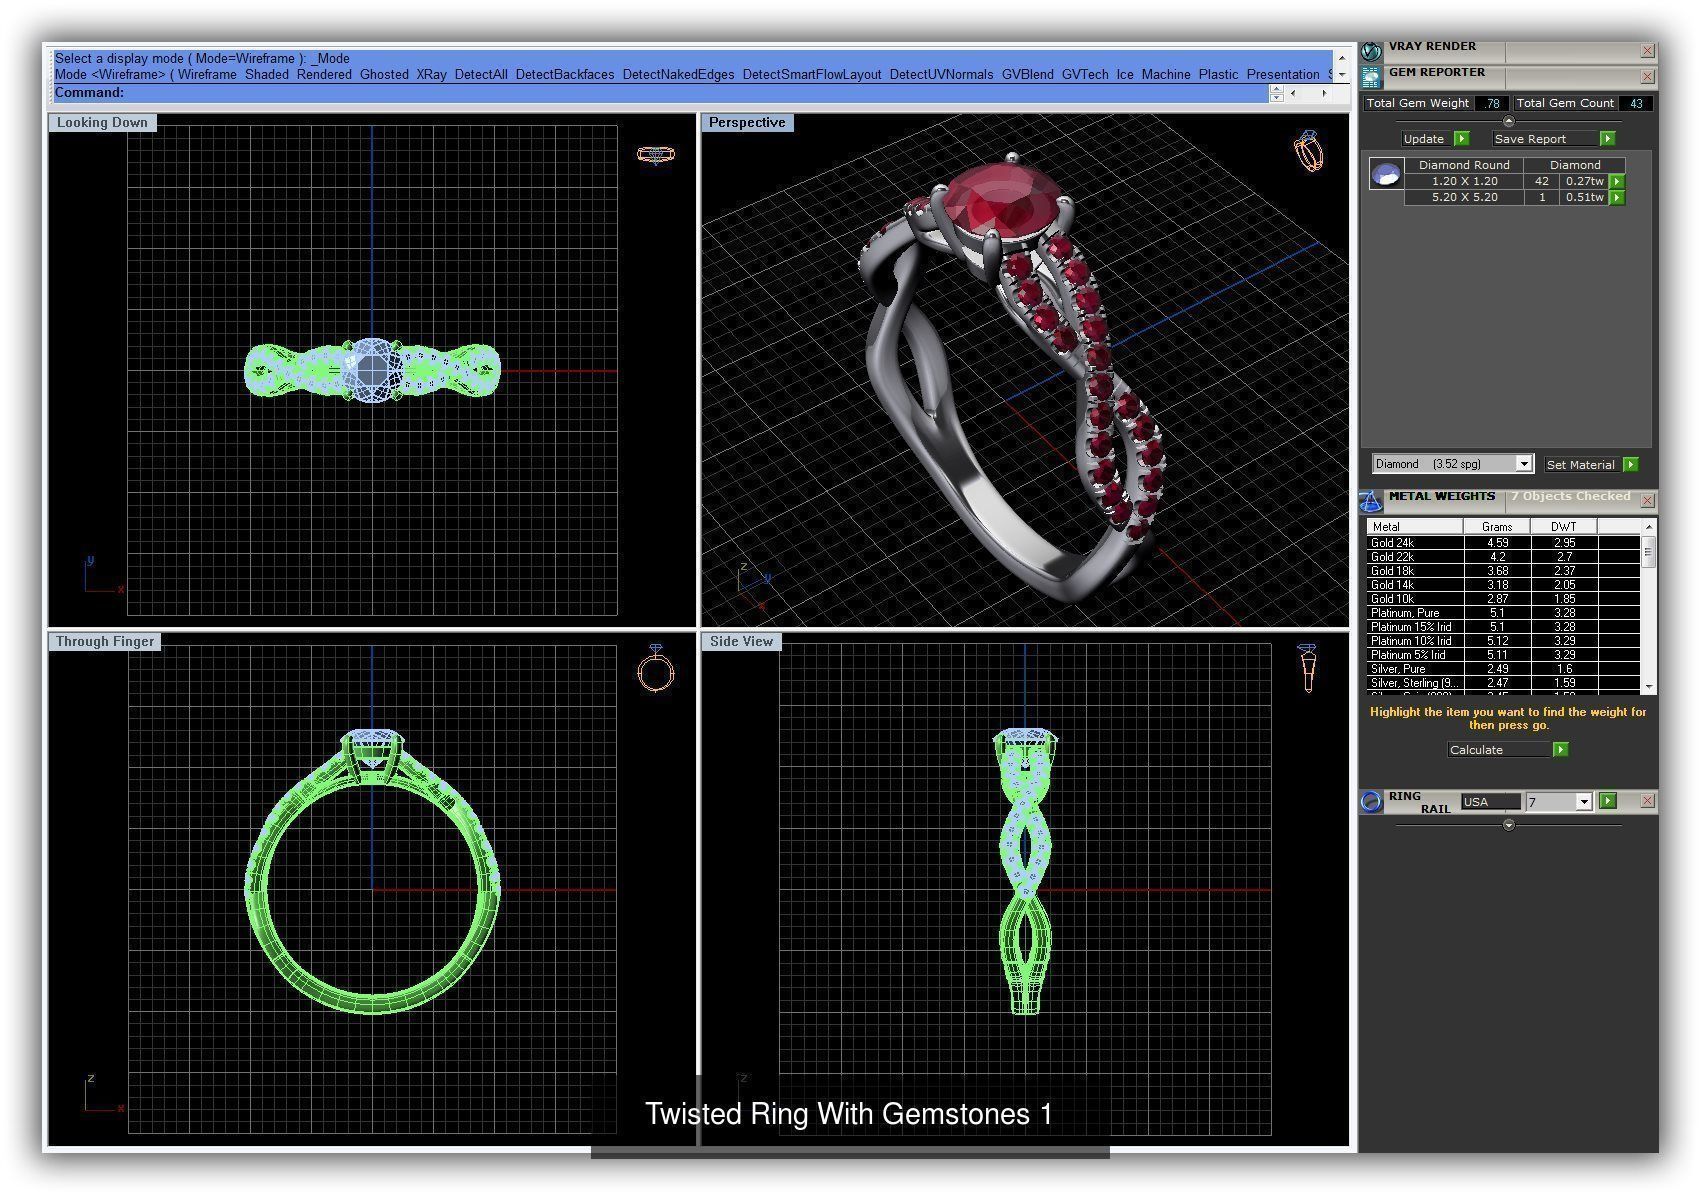Select the round diamond gem thumbnail

1386,174
